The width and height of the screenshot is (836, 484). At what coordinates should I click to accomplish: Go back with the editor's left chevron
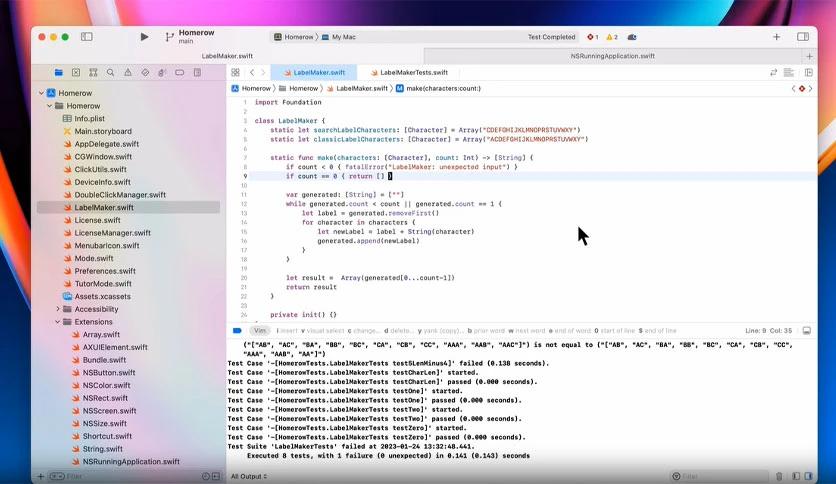click(x=252, y=73)
